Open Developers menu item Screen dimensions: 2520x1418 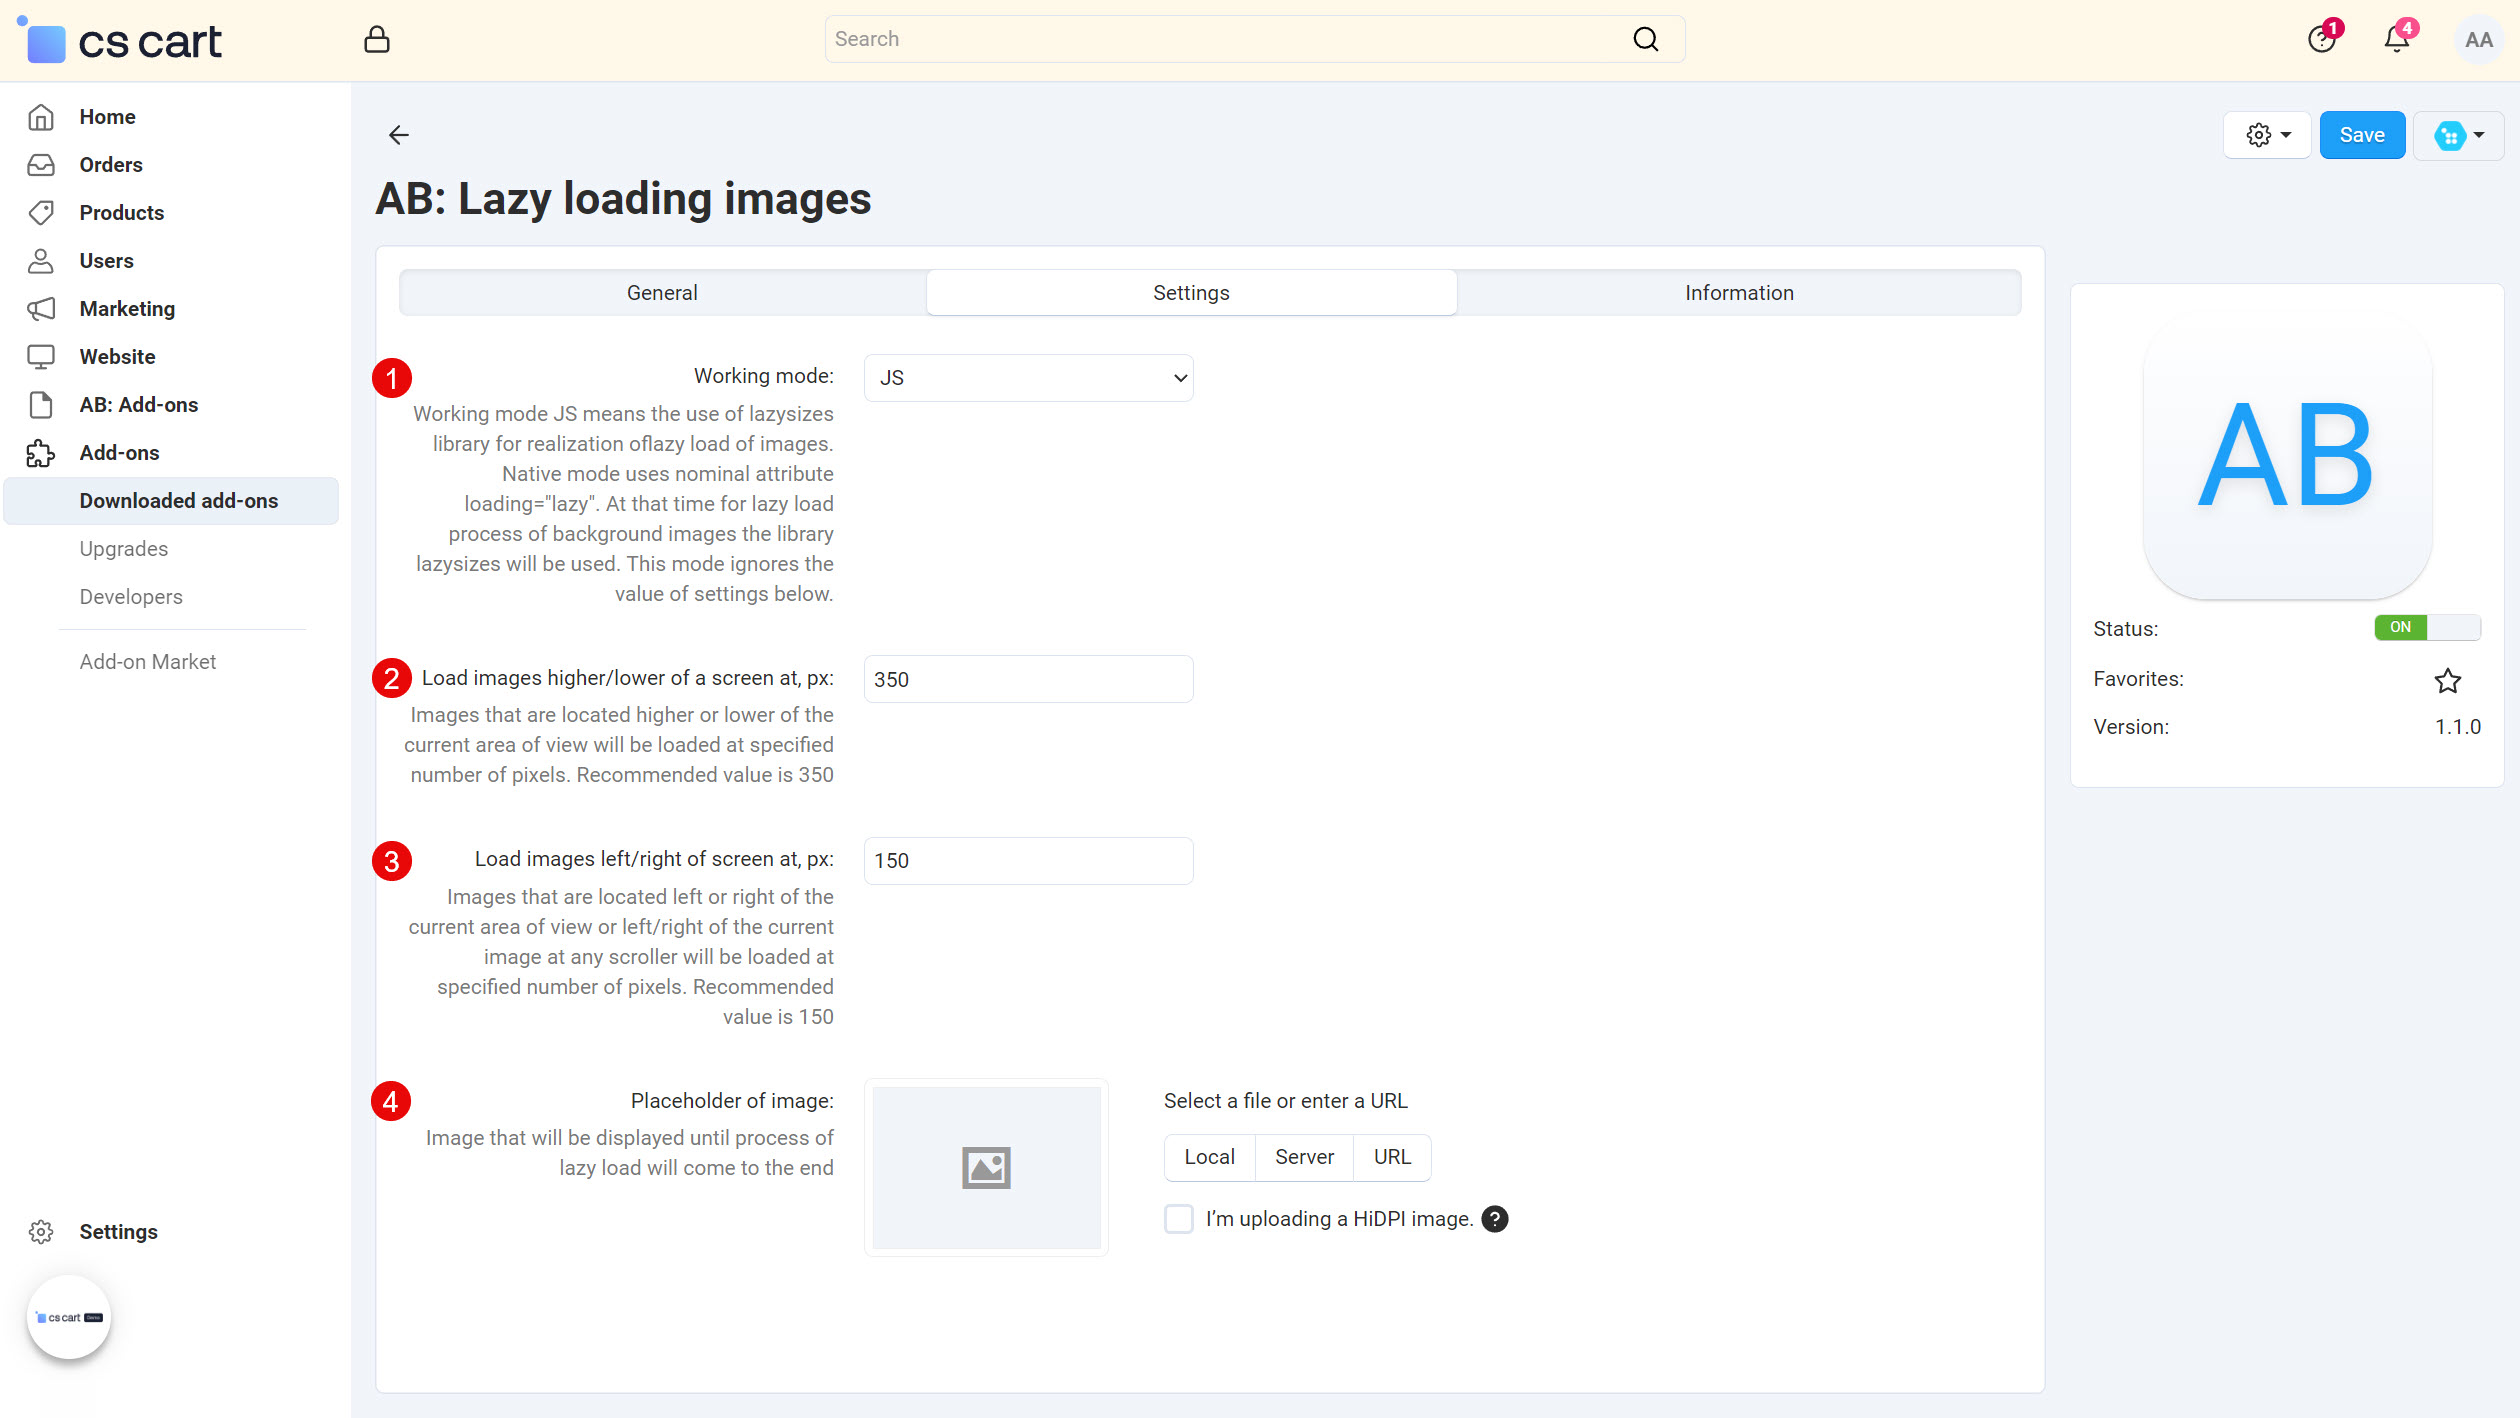(x=131, y=597)
